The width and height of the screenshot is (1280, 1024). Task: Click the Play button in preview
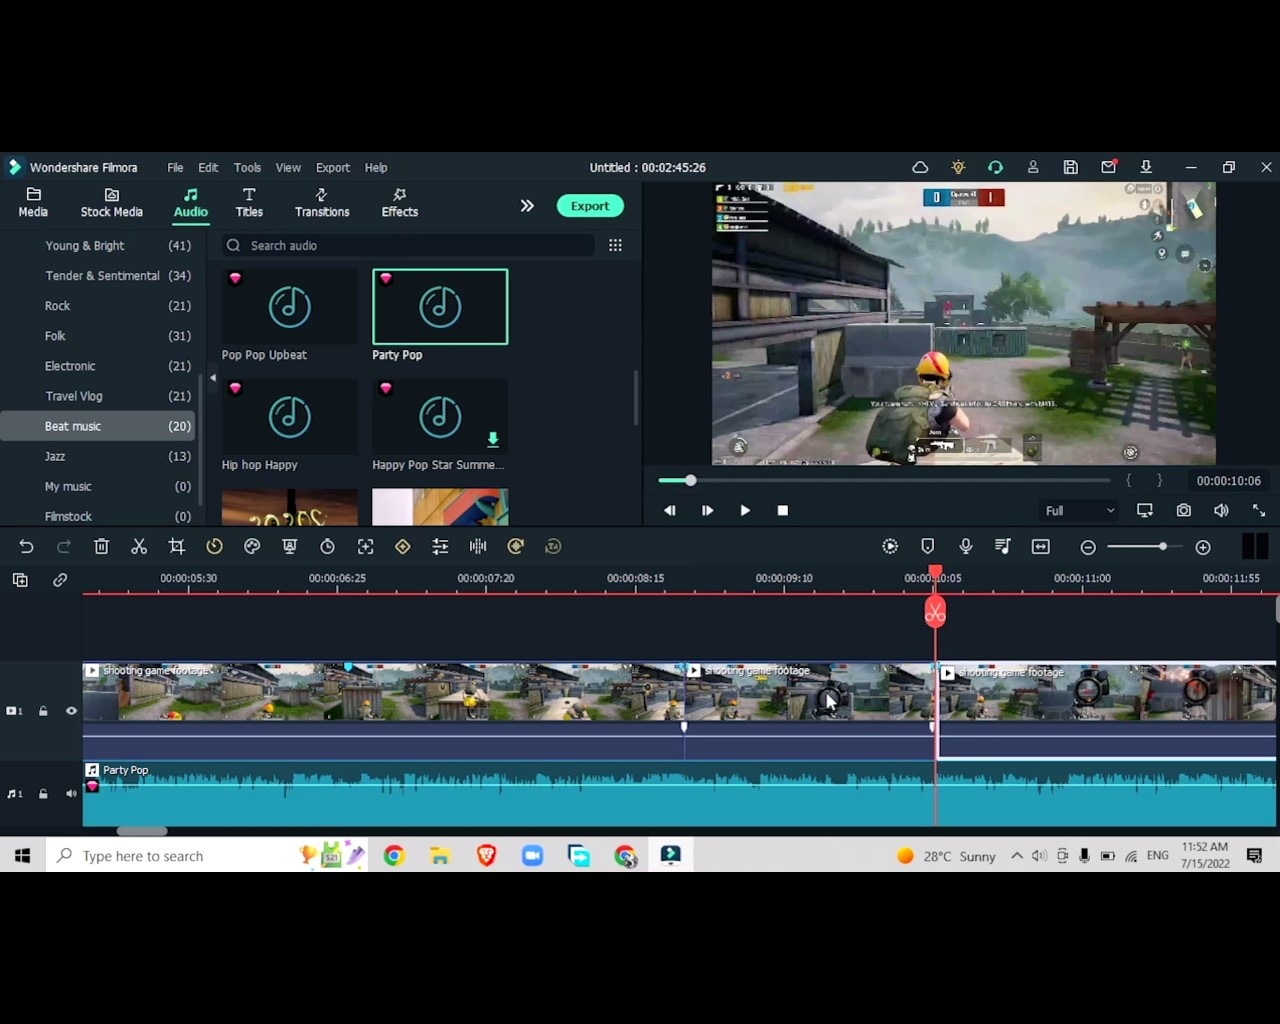coord(745,511)
